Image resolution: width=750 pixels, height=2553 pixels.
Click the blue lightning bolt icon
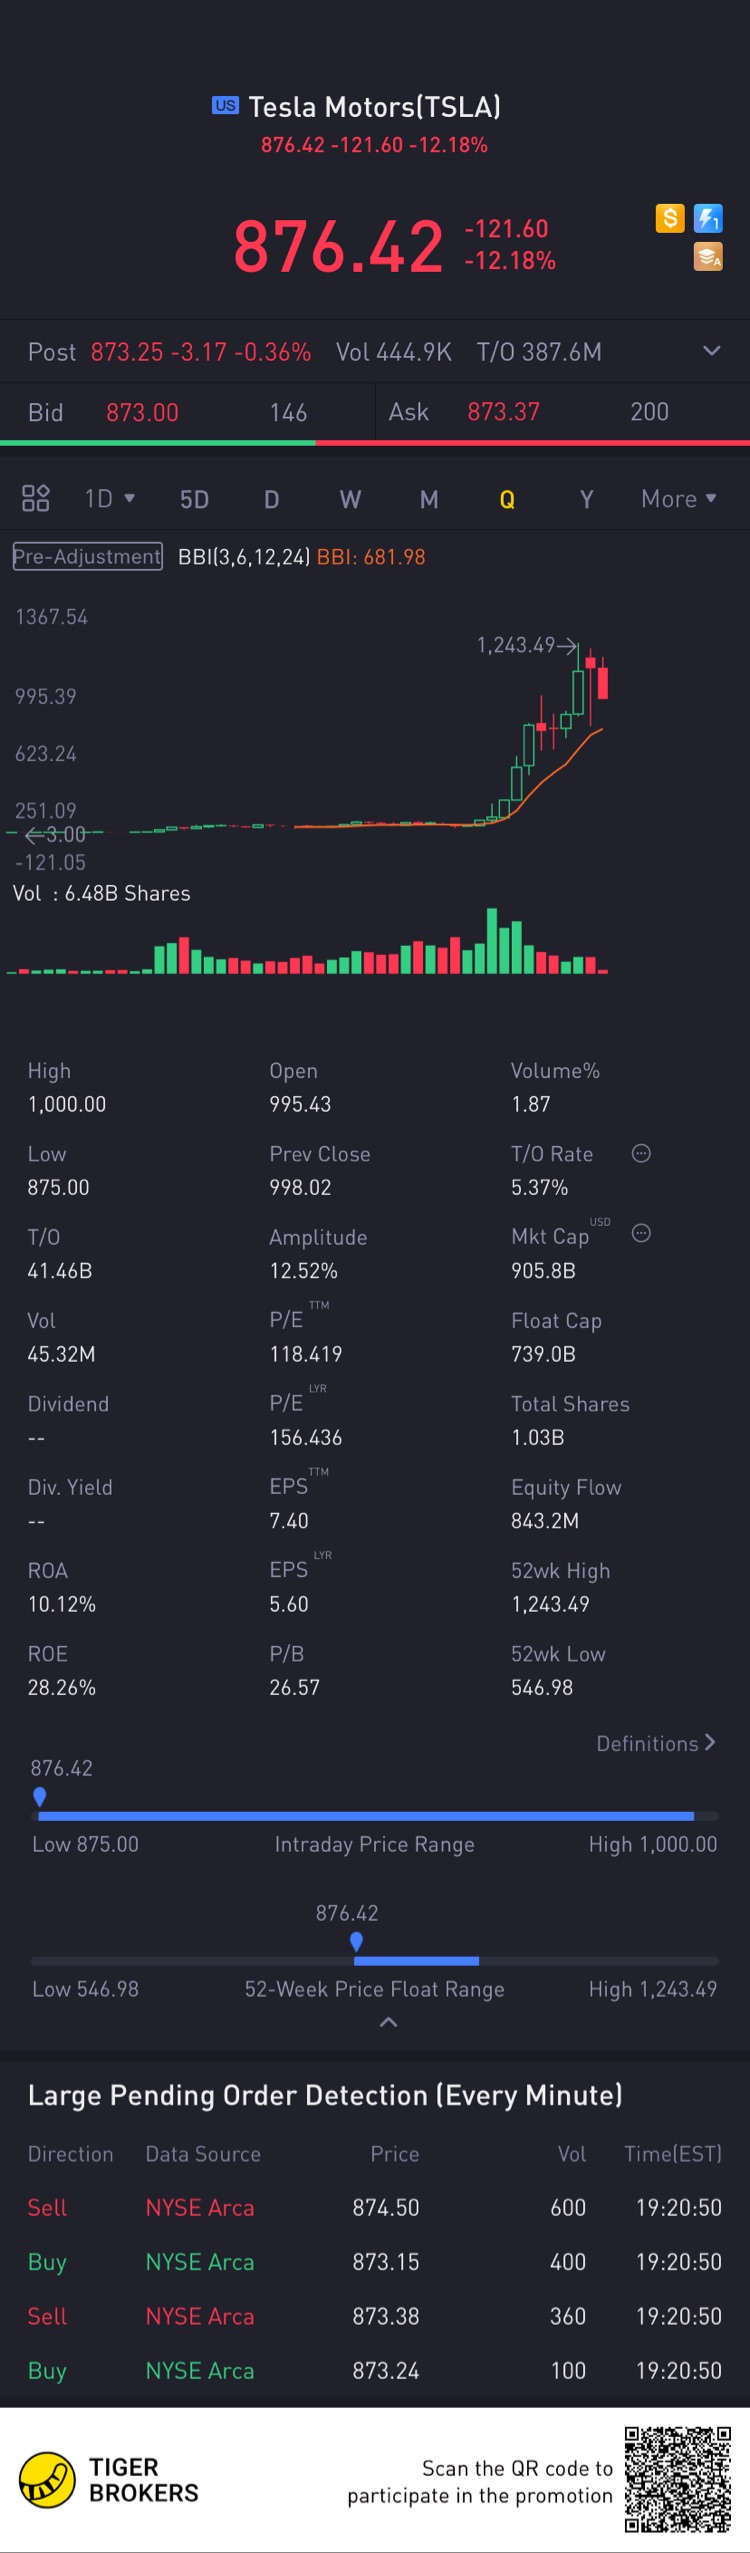(708, 218)
